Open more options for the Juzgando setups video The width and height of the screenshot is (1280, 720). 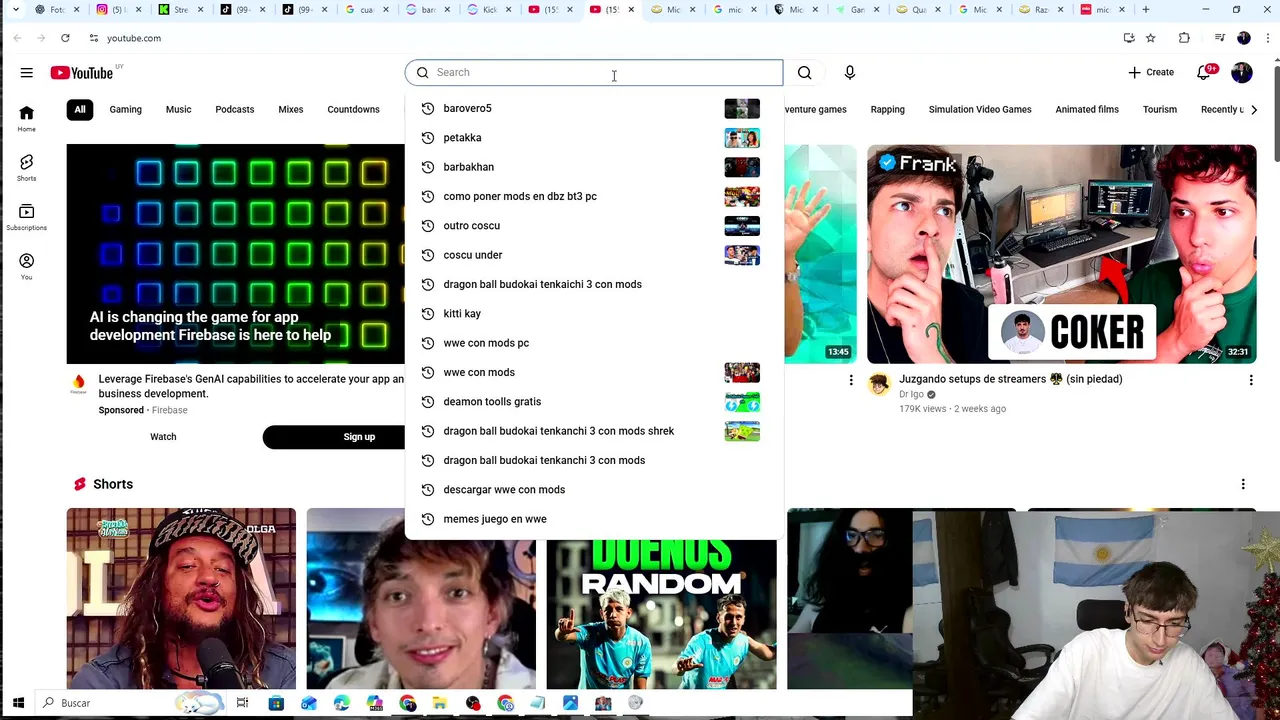click(1251, 380)
